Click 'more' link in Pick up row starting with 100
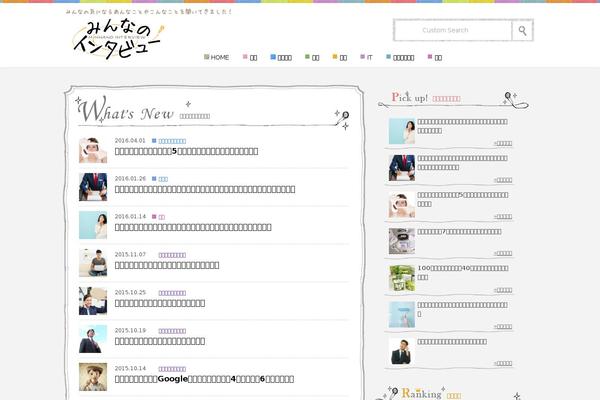 click(503, 290)
